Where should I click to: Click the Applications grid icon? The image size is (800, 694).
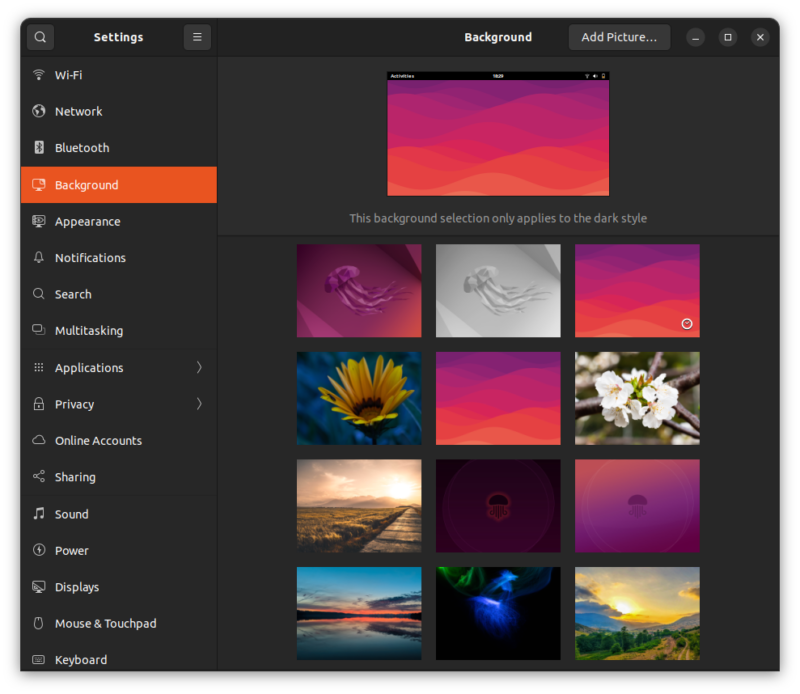coord(39,367)
